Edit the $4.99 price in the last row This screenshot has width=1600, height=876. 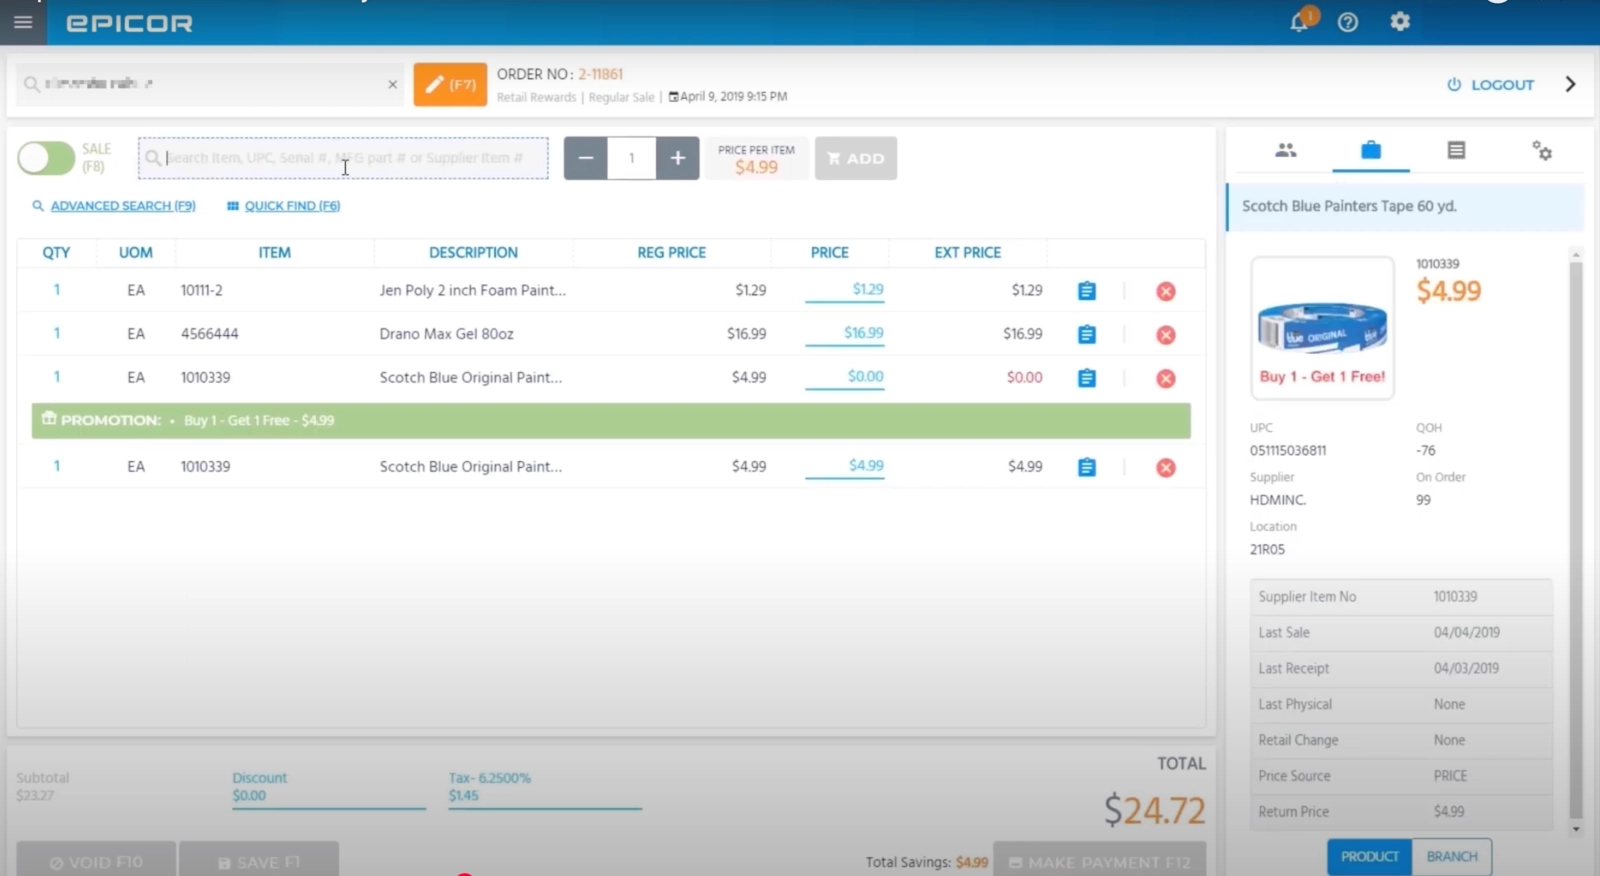coord(845,466)
